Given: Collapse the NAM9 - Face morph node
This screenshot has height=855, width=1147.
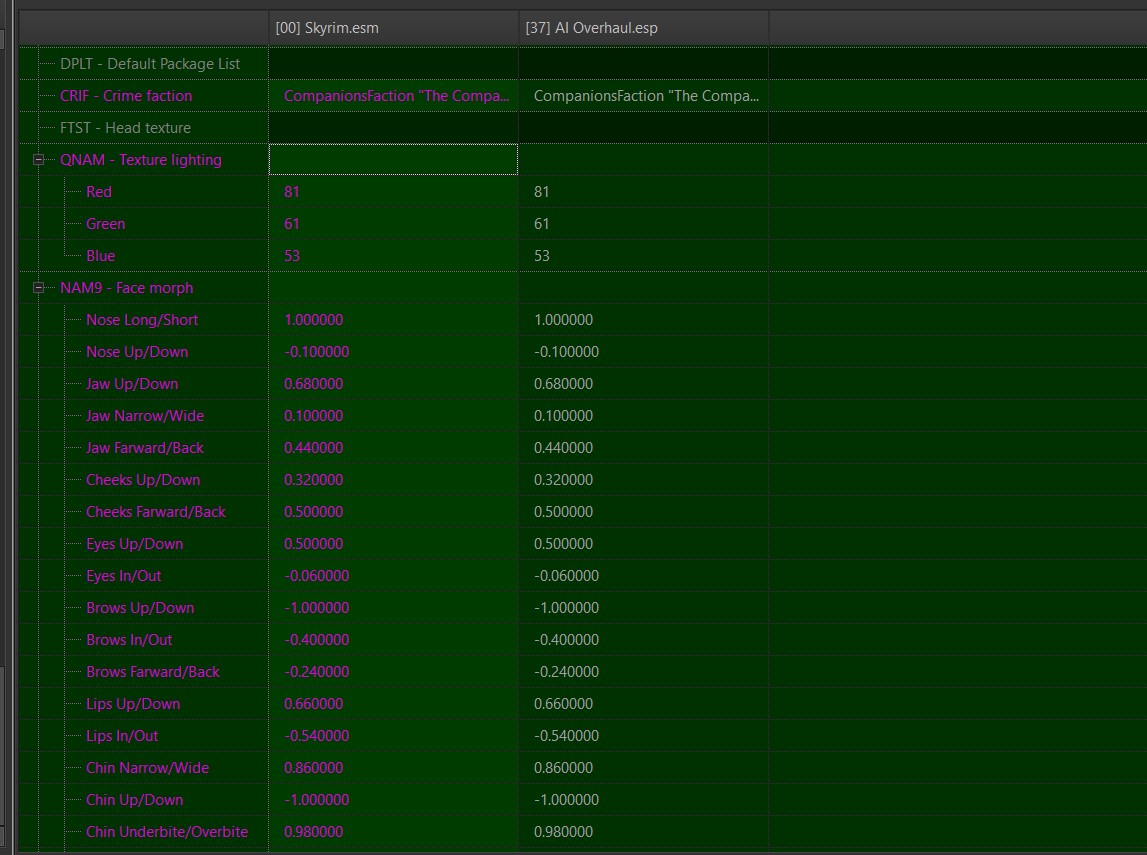Looking at the screenshot, I should 39,287.
